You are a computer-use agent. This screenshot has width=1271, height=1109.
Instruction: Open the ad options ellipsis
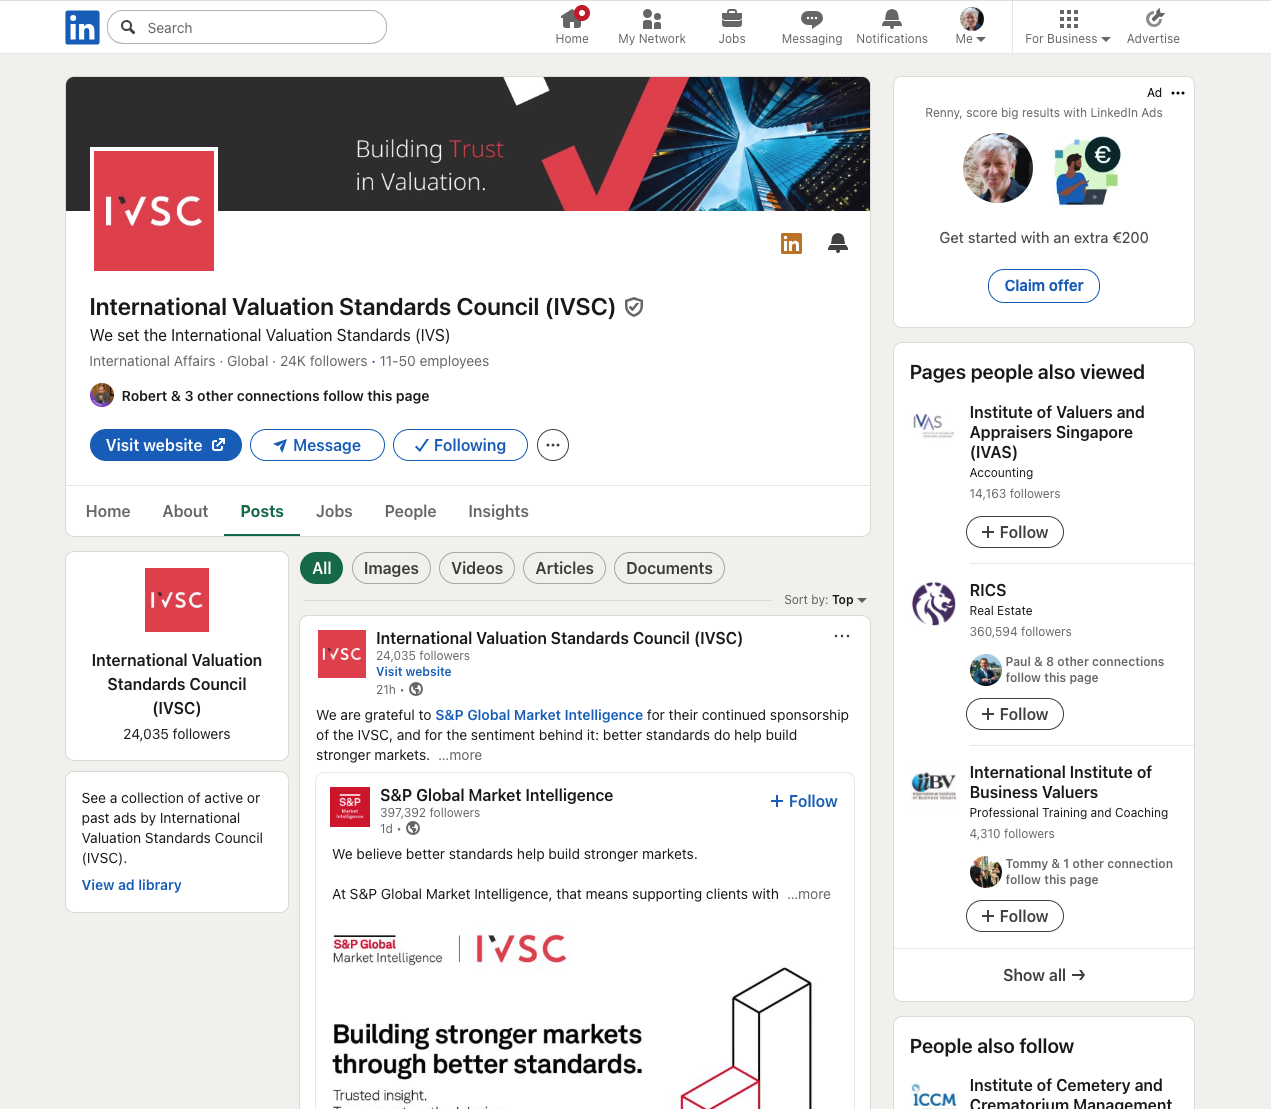click(1178, 93)
